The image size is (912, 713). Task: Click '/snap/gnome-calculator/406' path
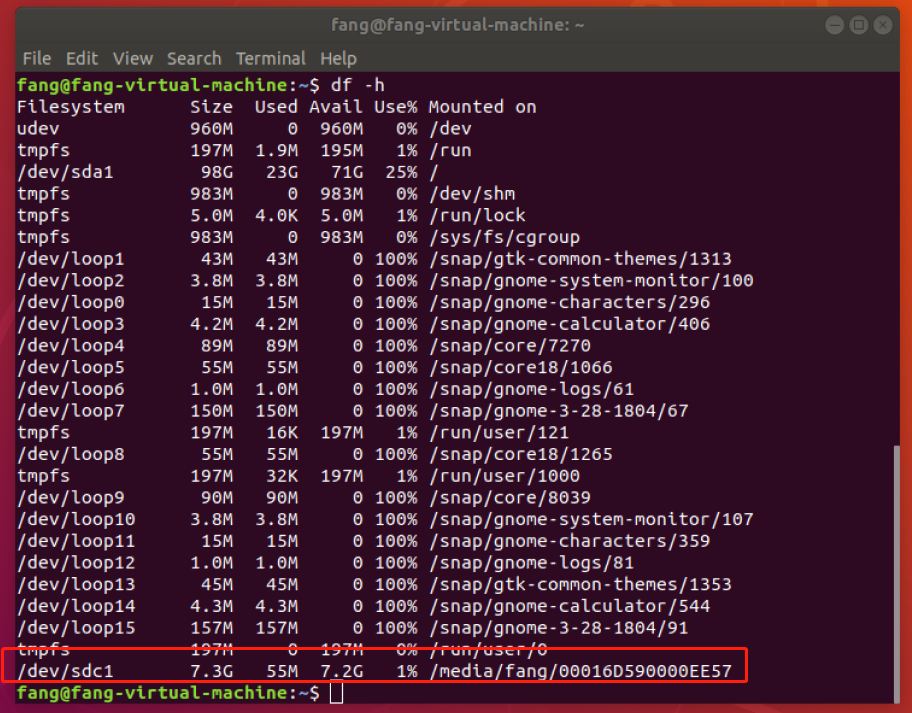point(569,324)
